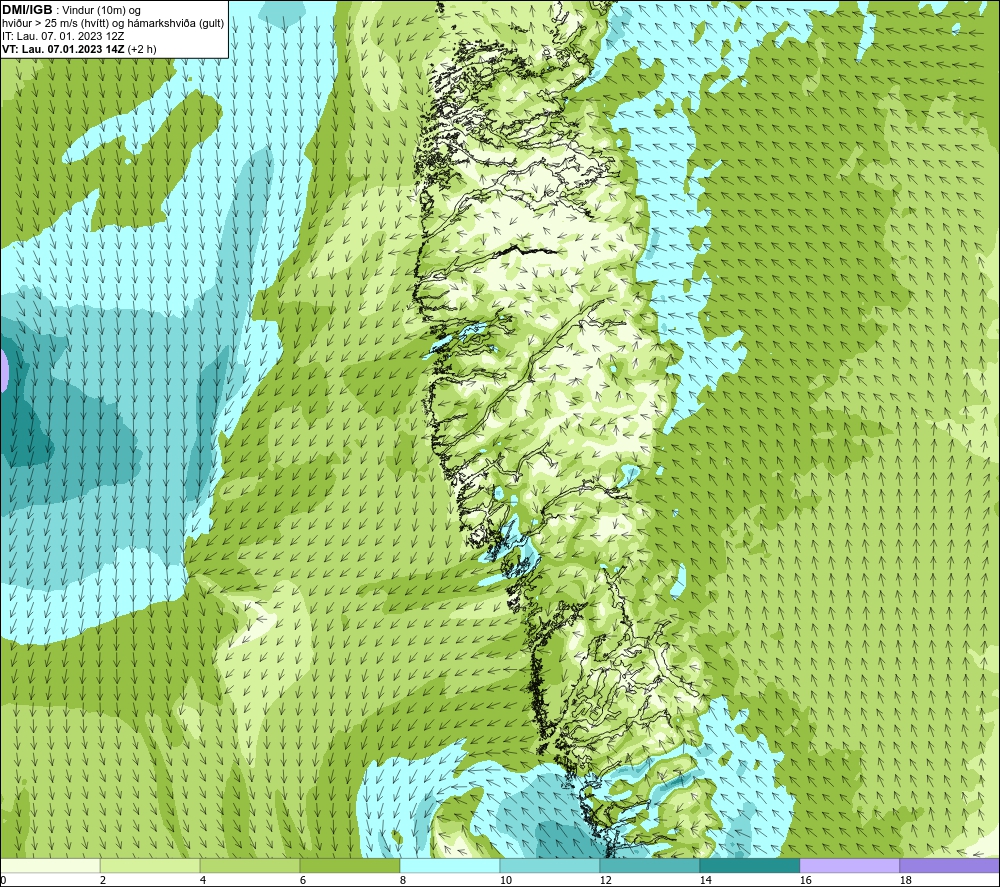1000x887 pixels.
Task: Select the 8–10 m/s light cyan swatch
Action: 450,865
